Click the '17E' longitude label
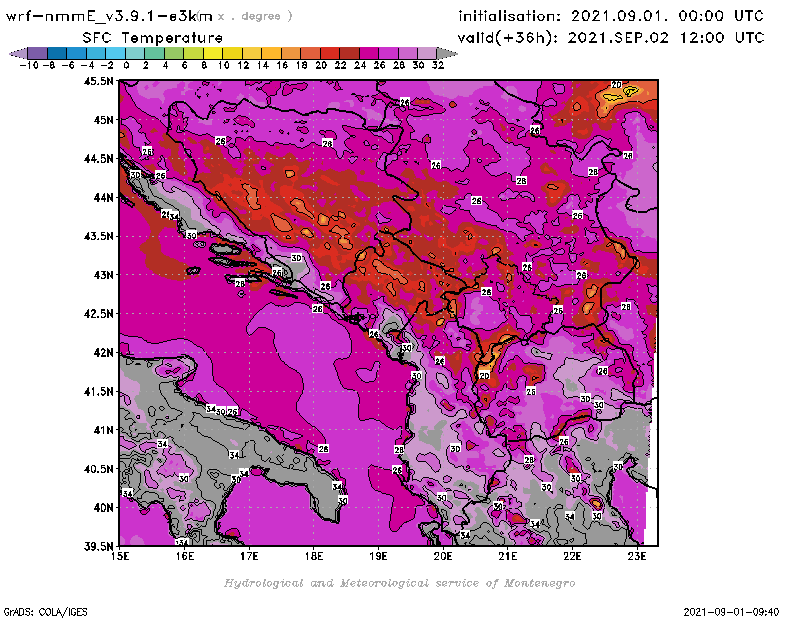Image resolution: width=800 pixels, height=618 pixels. pos(249,556)
